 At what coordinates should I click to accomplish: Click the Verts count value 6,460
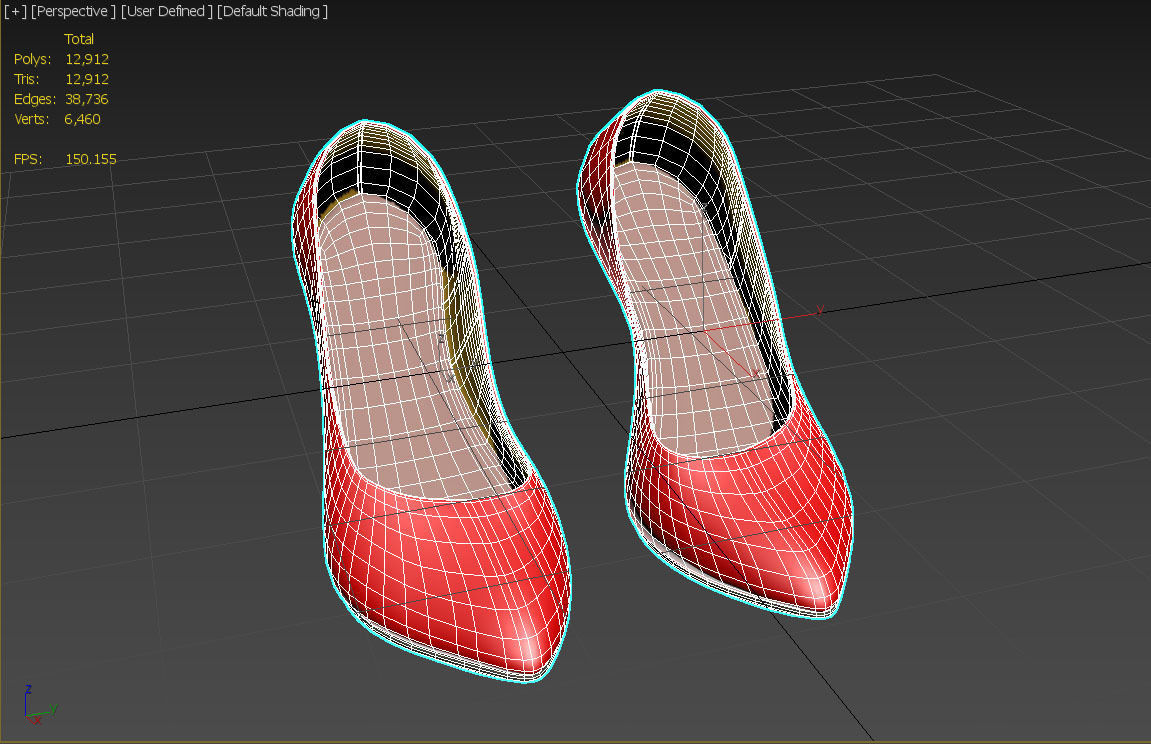pos(82,119)
